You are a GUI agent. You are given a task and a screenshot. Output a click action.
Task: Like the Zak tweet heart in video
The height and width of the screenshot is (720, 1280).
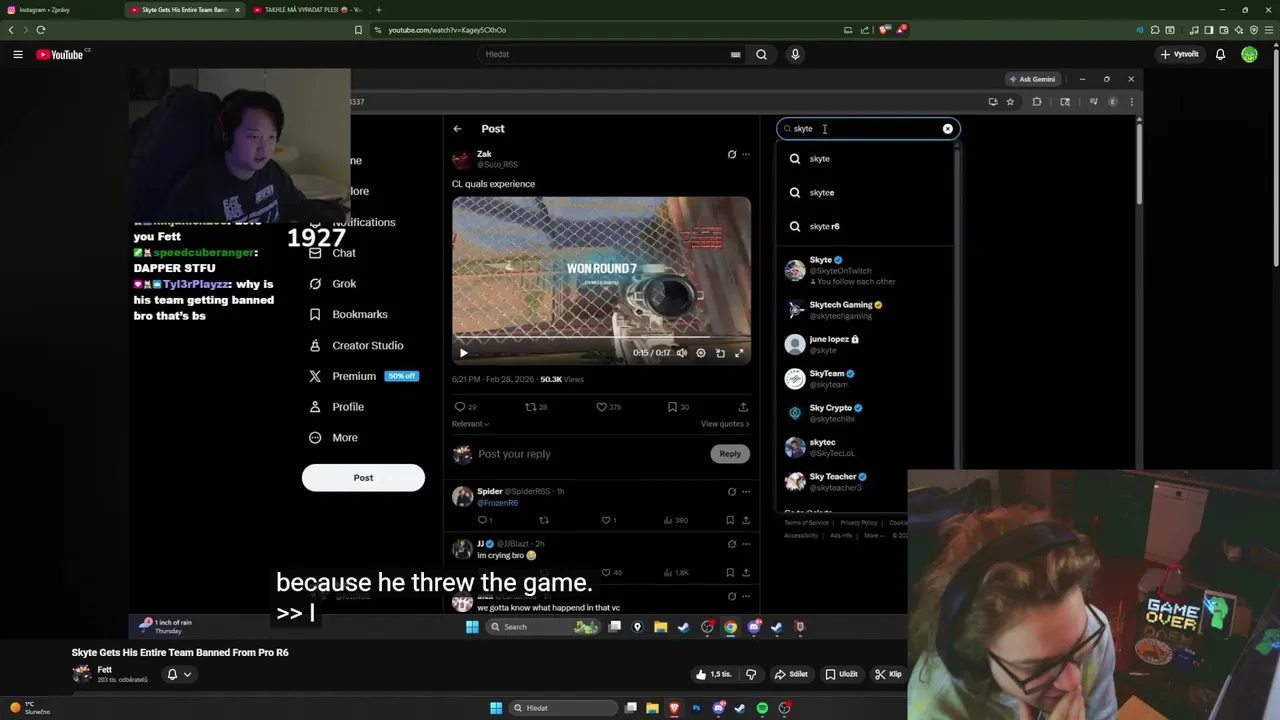[602, 407]
